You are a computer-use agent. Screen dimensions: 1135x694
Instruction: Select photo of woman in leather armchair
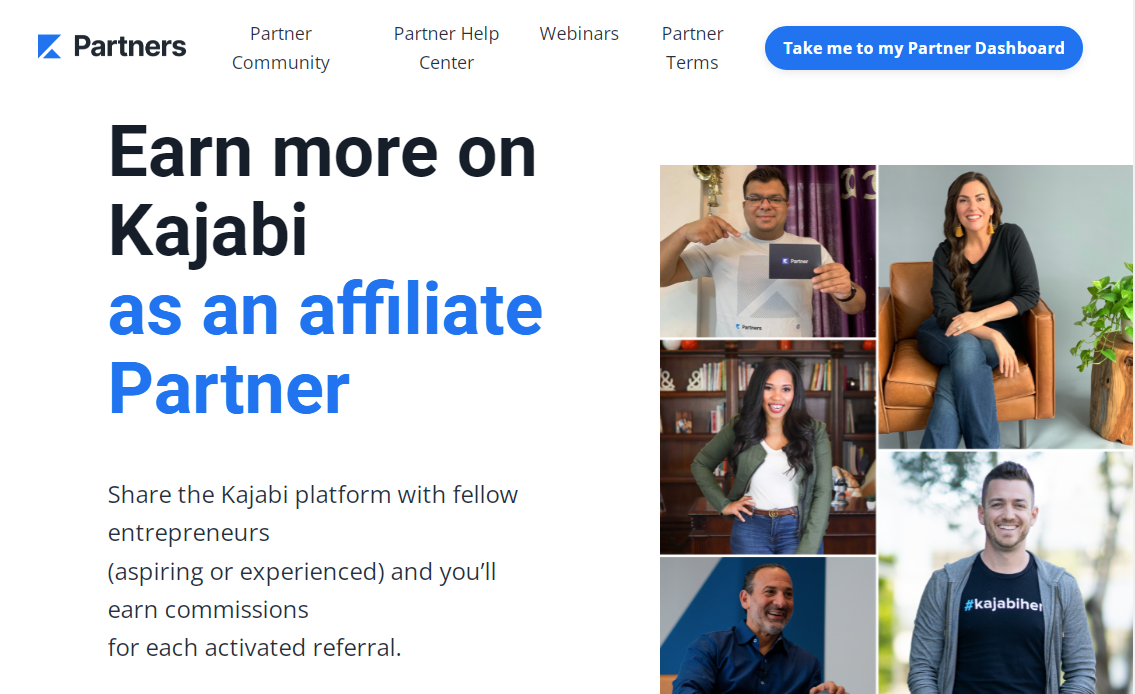click(x=1005, y=307)
